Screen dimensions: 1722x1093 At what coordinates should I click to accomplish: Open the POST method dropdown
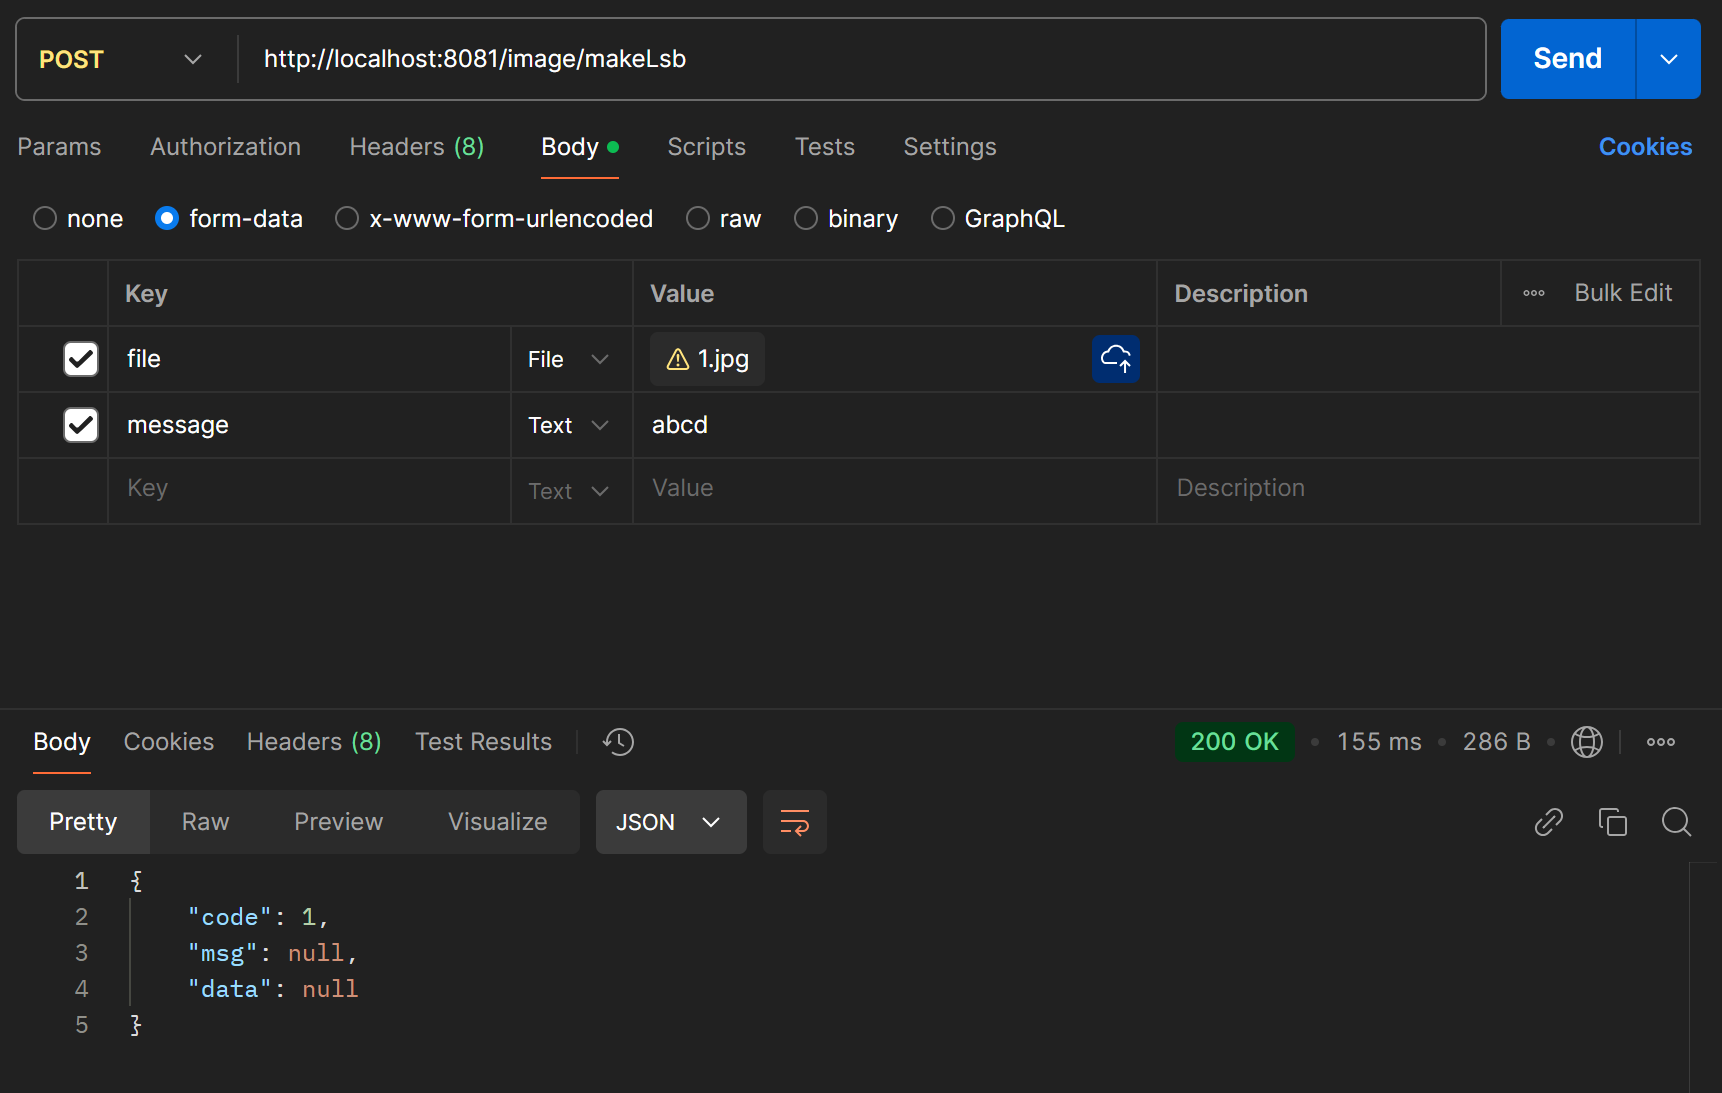pos(122,59)
